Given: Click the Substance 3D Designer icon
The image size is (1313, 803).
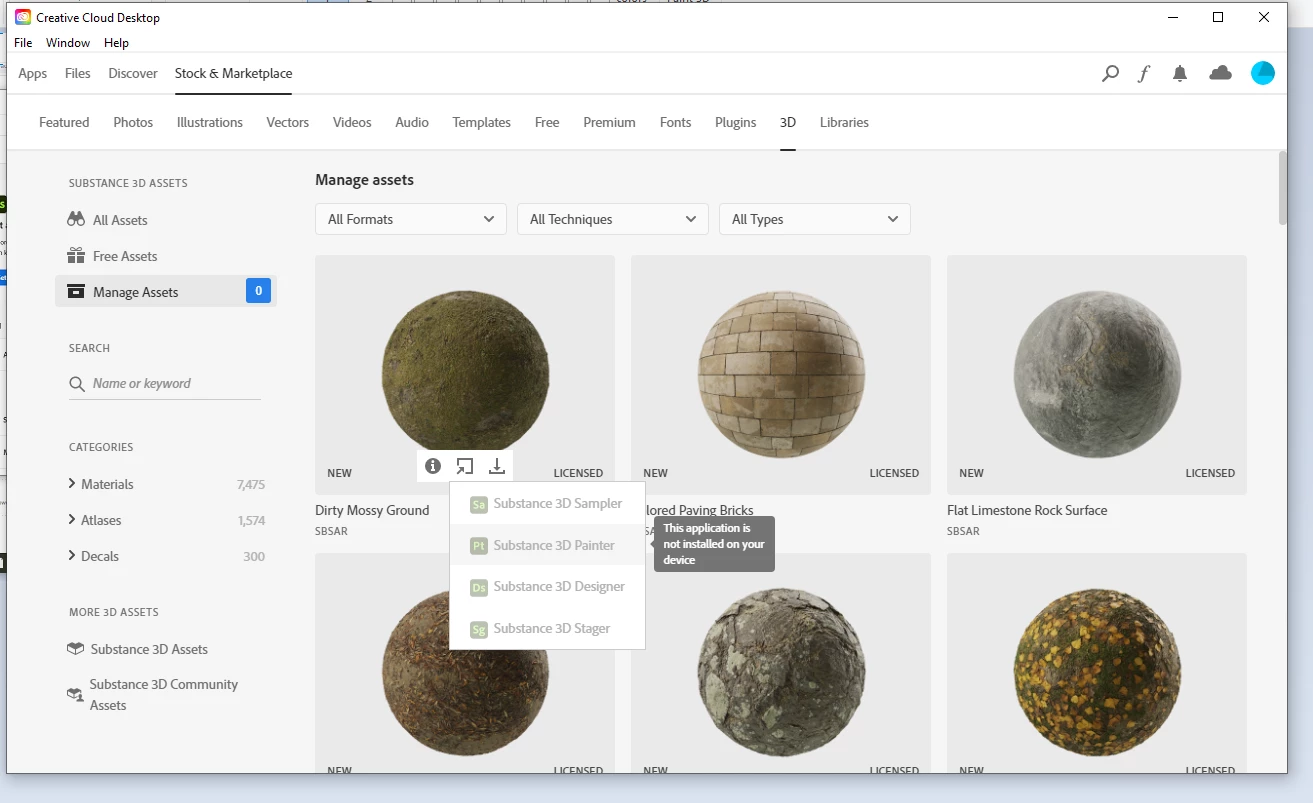Looking at the screenshot, I should (479, 587).
